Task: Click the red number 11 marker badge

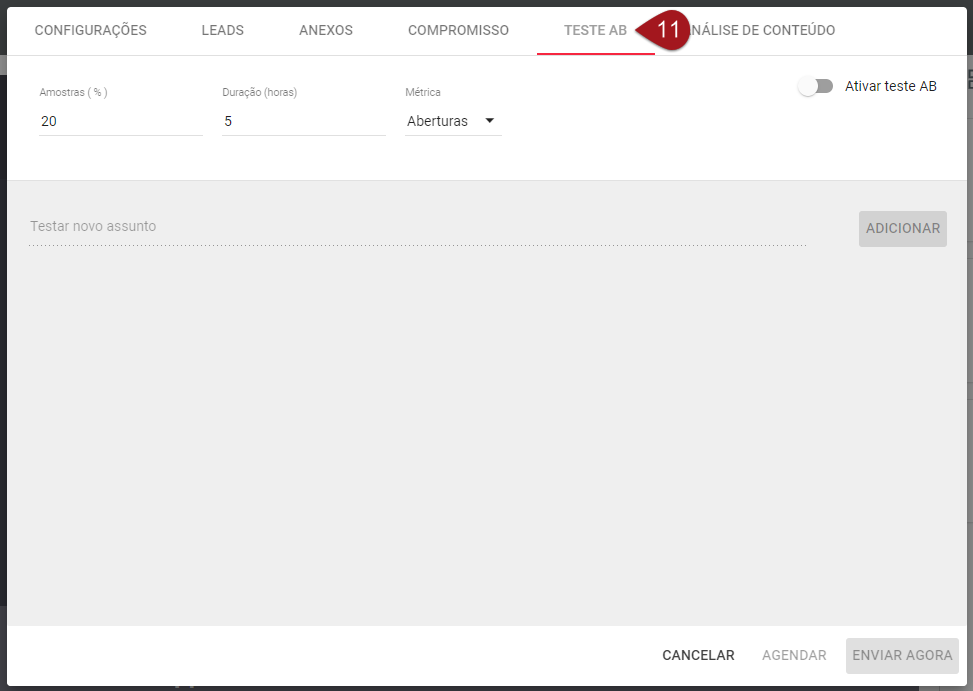Action: point(667,30)
